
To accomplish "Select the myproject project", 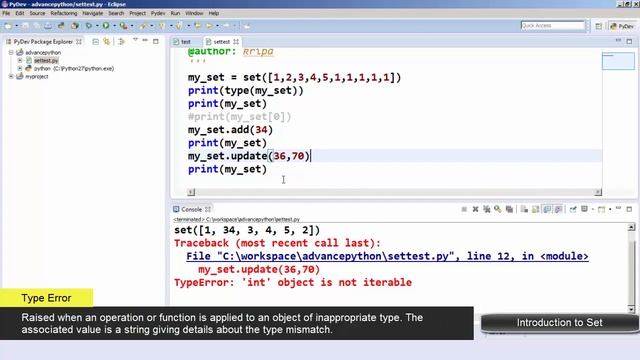I will click(37, 76).
